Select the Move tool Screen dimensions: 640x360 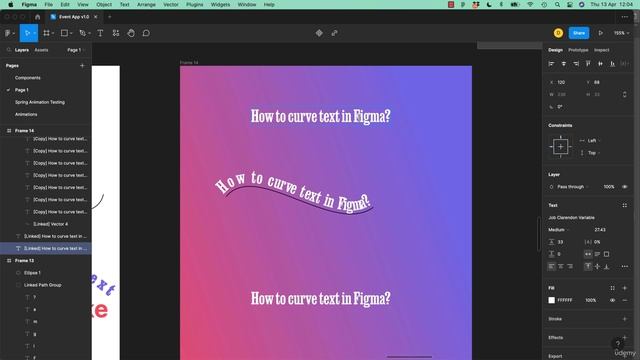tap(27, 33)
